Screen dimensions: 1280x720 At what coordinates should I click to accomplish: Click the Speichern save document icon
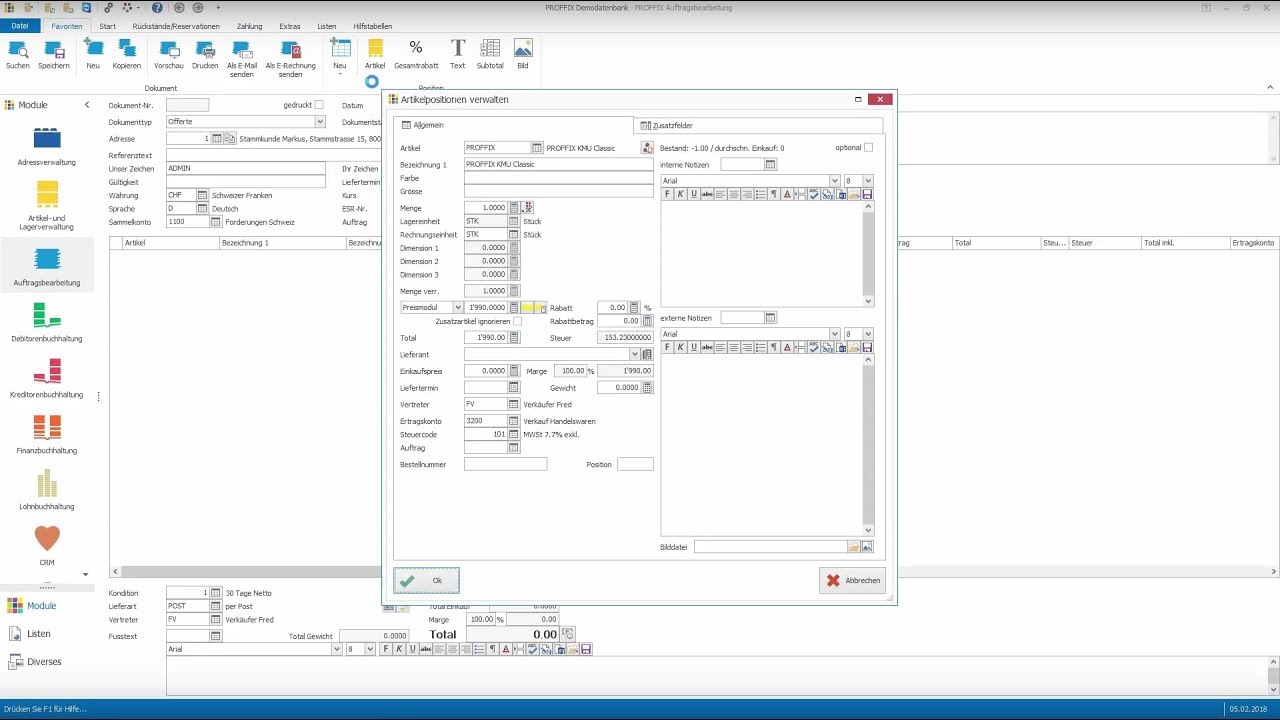coord(54,48)
